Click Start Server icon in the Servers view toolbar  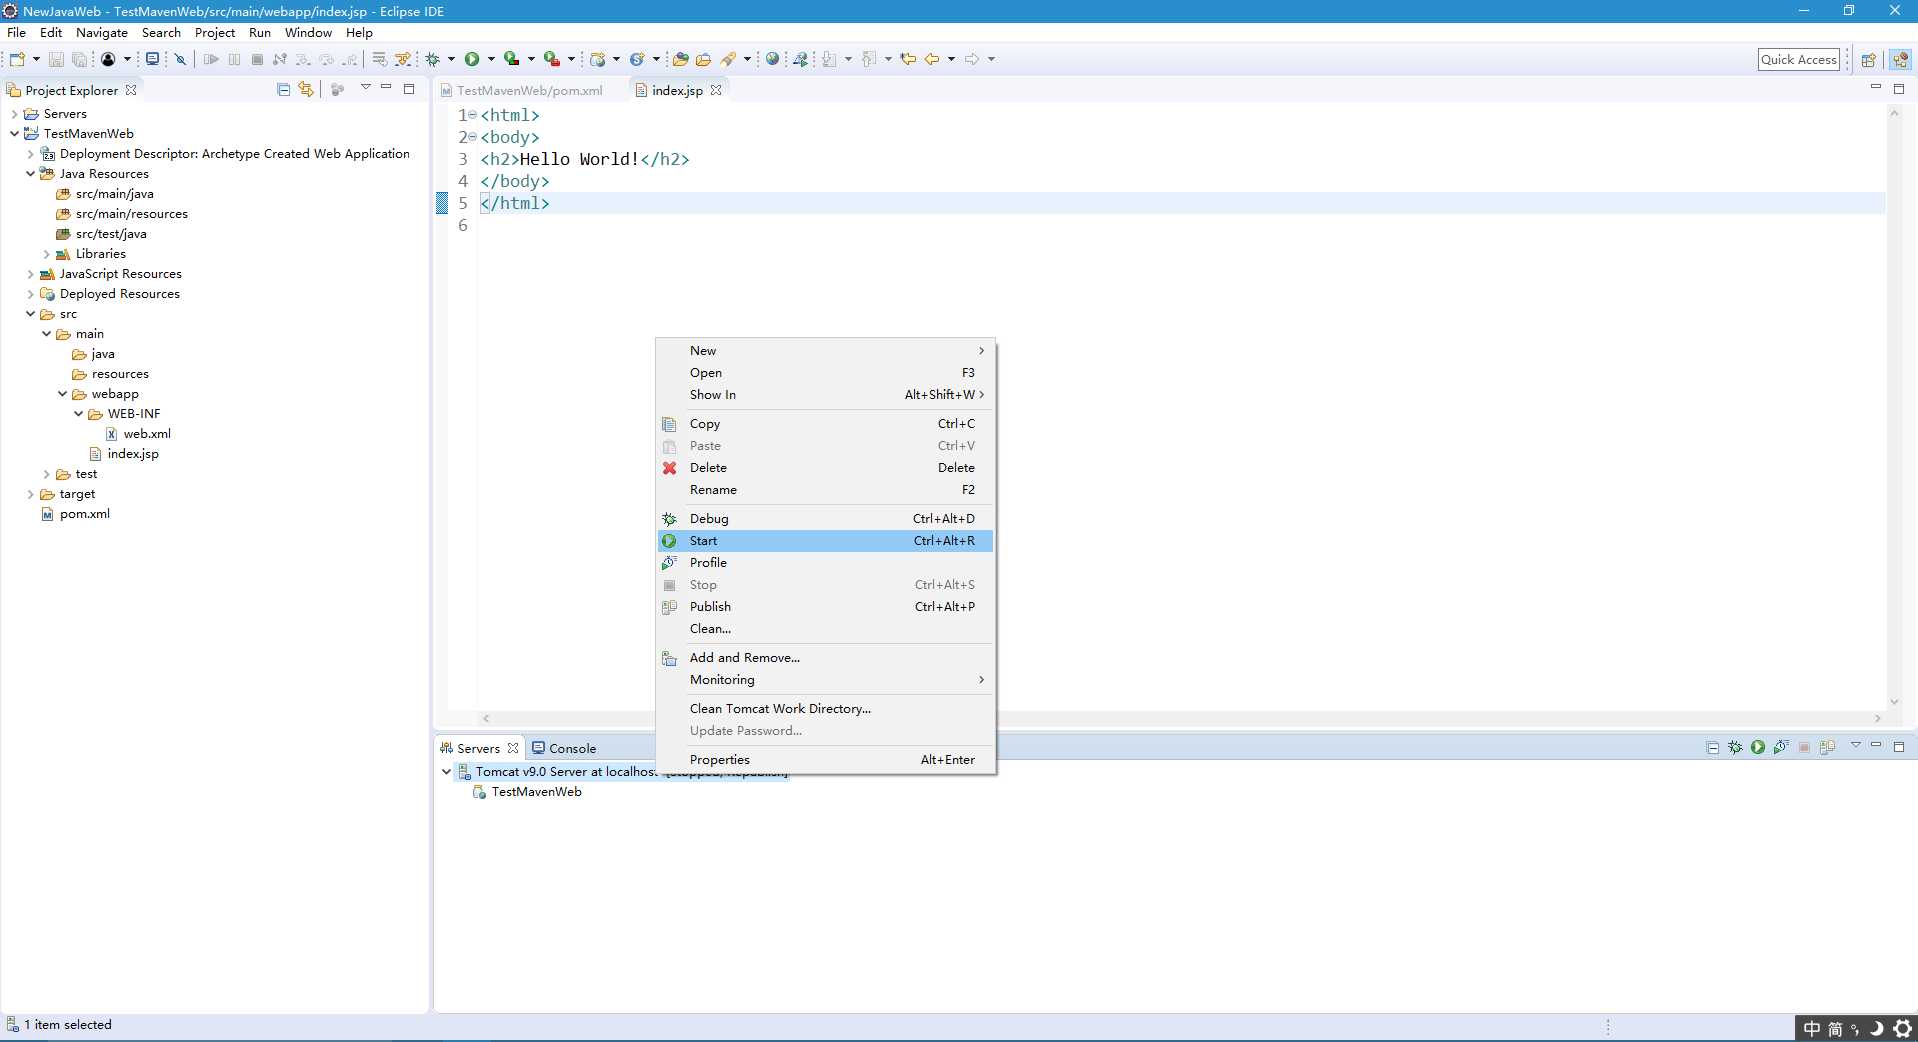(x=1757, y=747)
